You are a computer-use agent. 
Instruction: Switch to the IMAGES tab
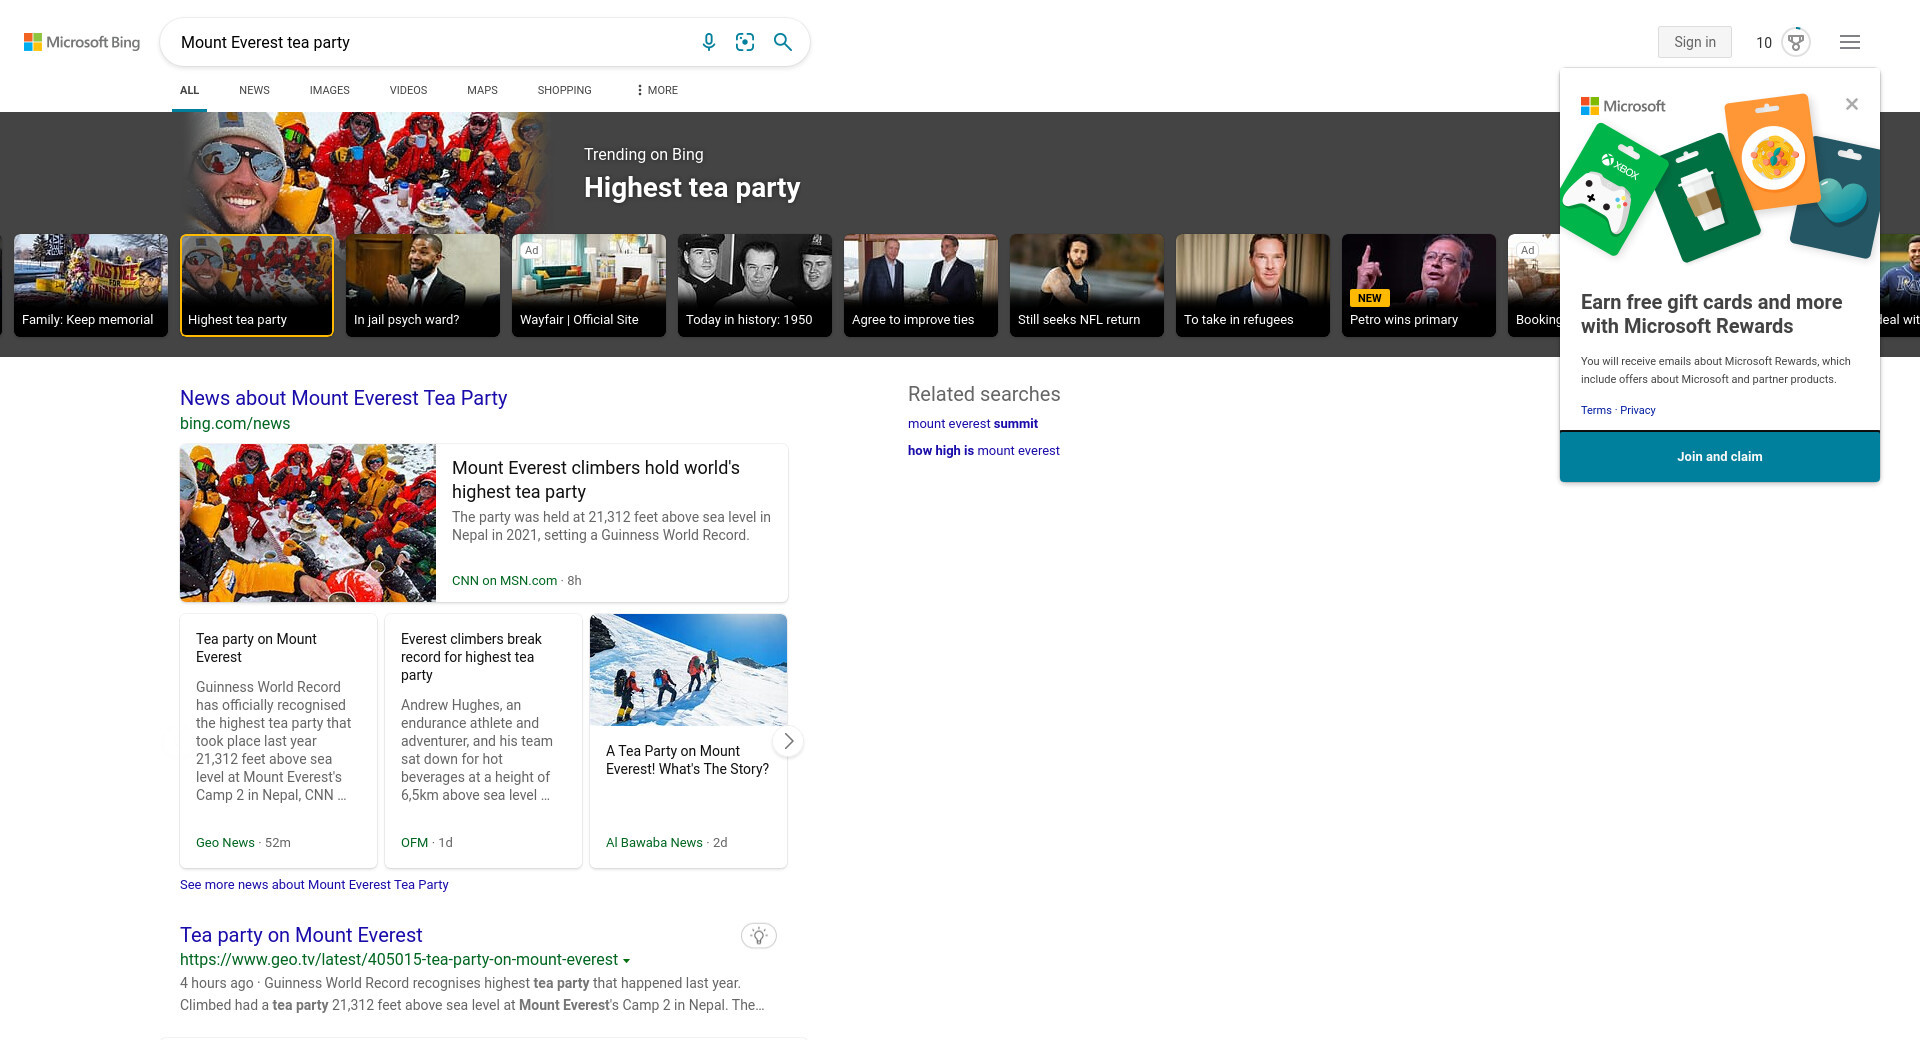[x=329, y=90]
